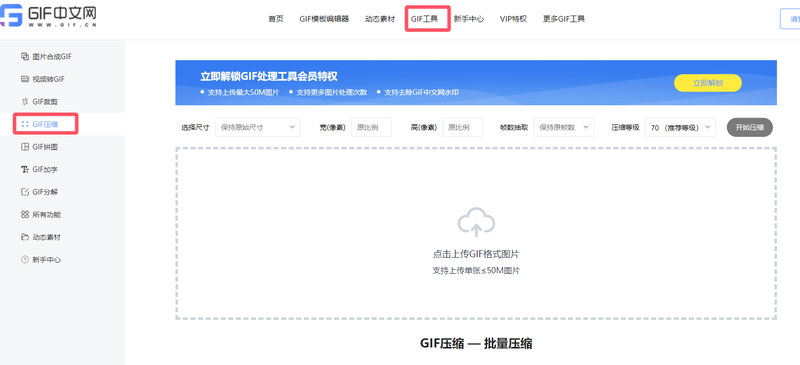This screenshot has width=800, height=365.
Task: Go to 首页 in top navigation
Action: [x=276, y=19]
